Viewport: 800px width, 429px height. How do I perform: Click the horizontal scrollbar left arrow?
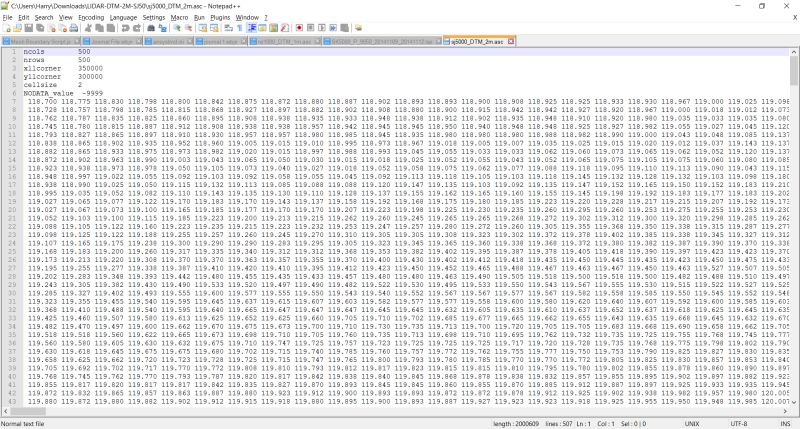click(5, 411)
